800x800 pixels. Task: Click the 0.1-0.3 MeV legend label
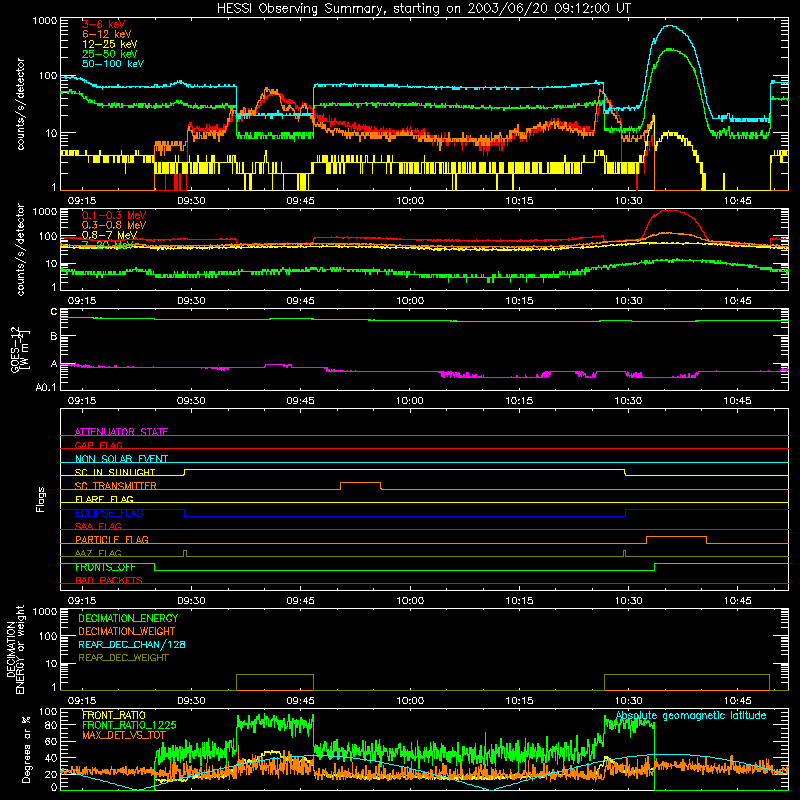(114, 215)
